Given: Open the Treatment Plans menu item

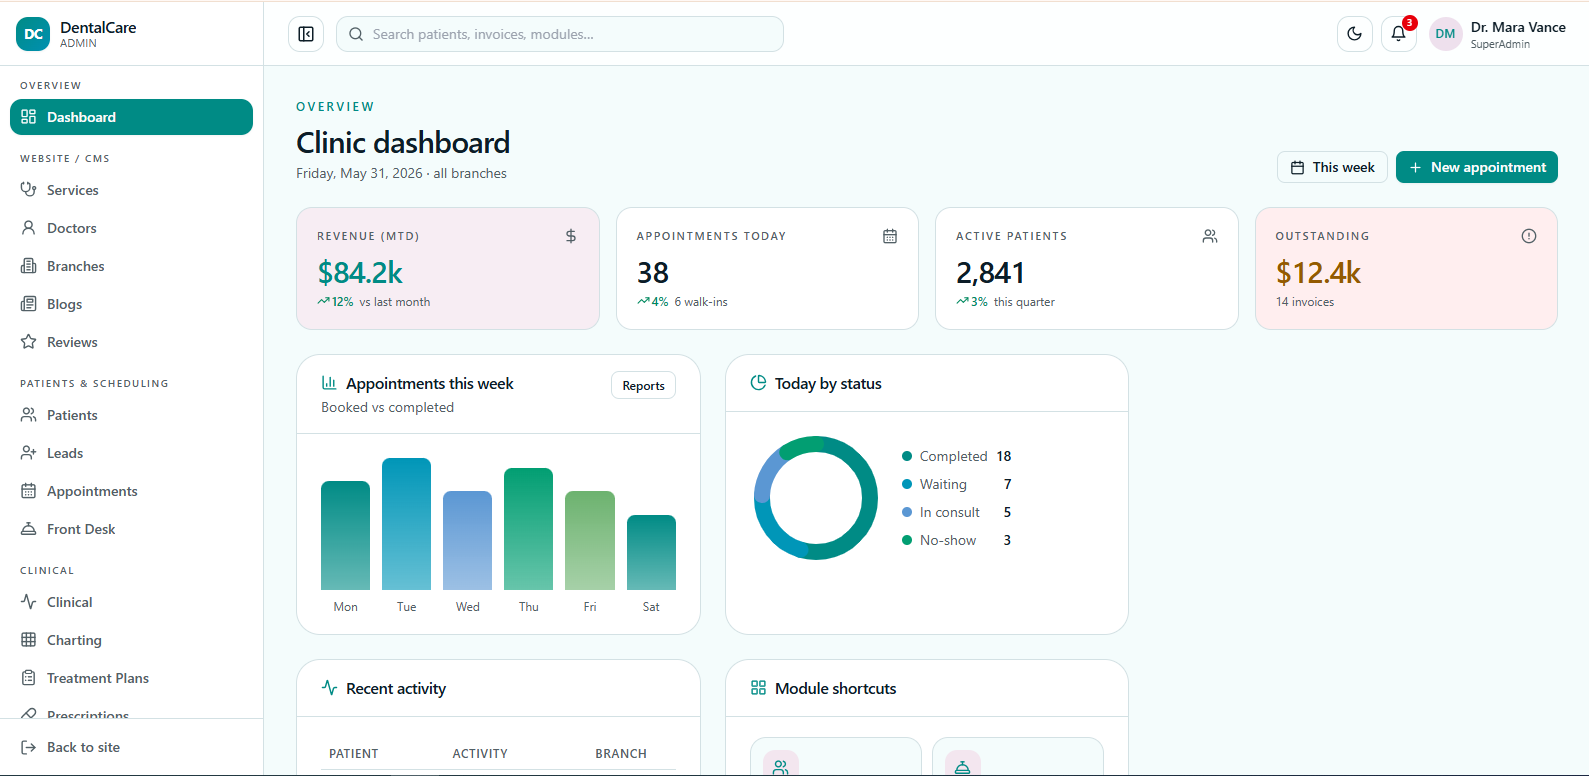Looking at the screenshot, I should point(131,678).
